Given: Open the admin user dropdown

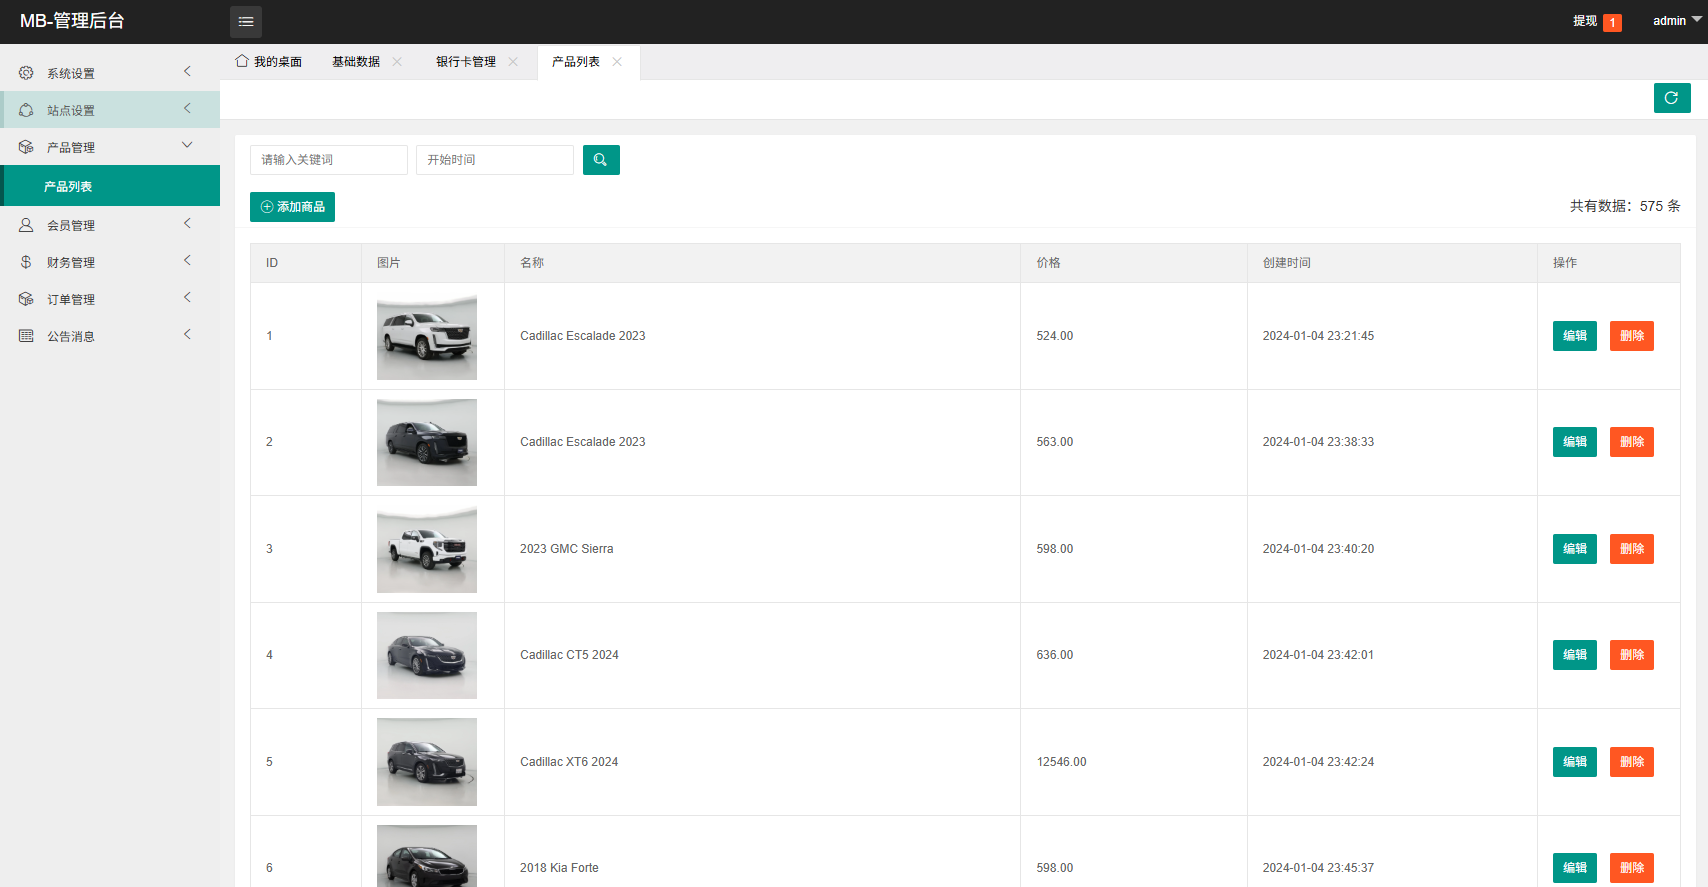Looking at the screenshot, I should (x=1677, y=21).
